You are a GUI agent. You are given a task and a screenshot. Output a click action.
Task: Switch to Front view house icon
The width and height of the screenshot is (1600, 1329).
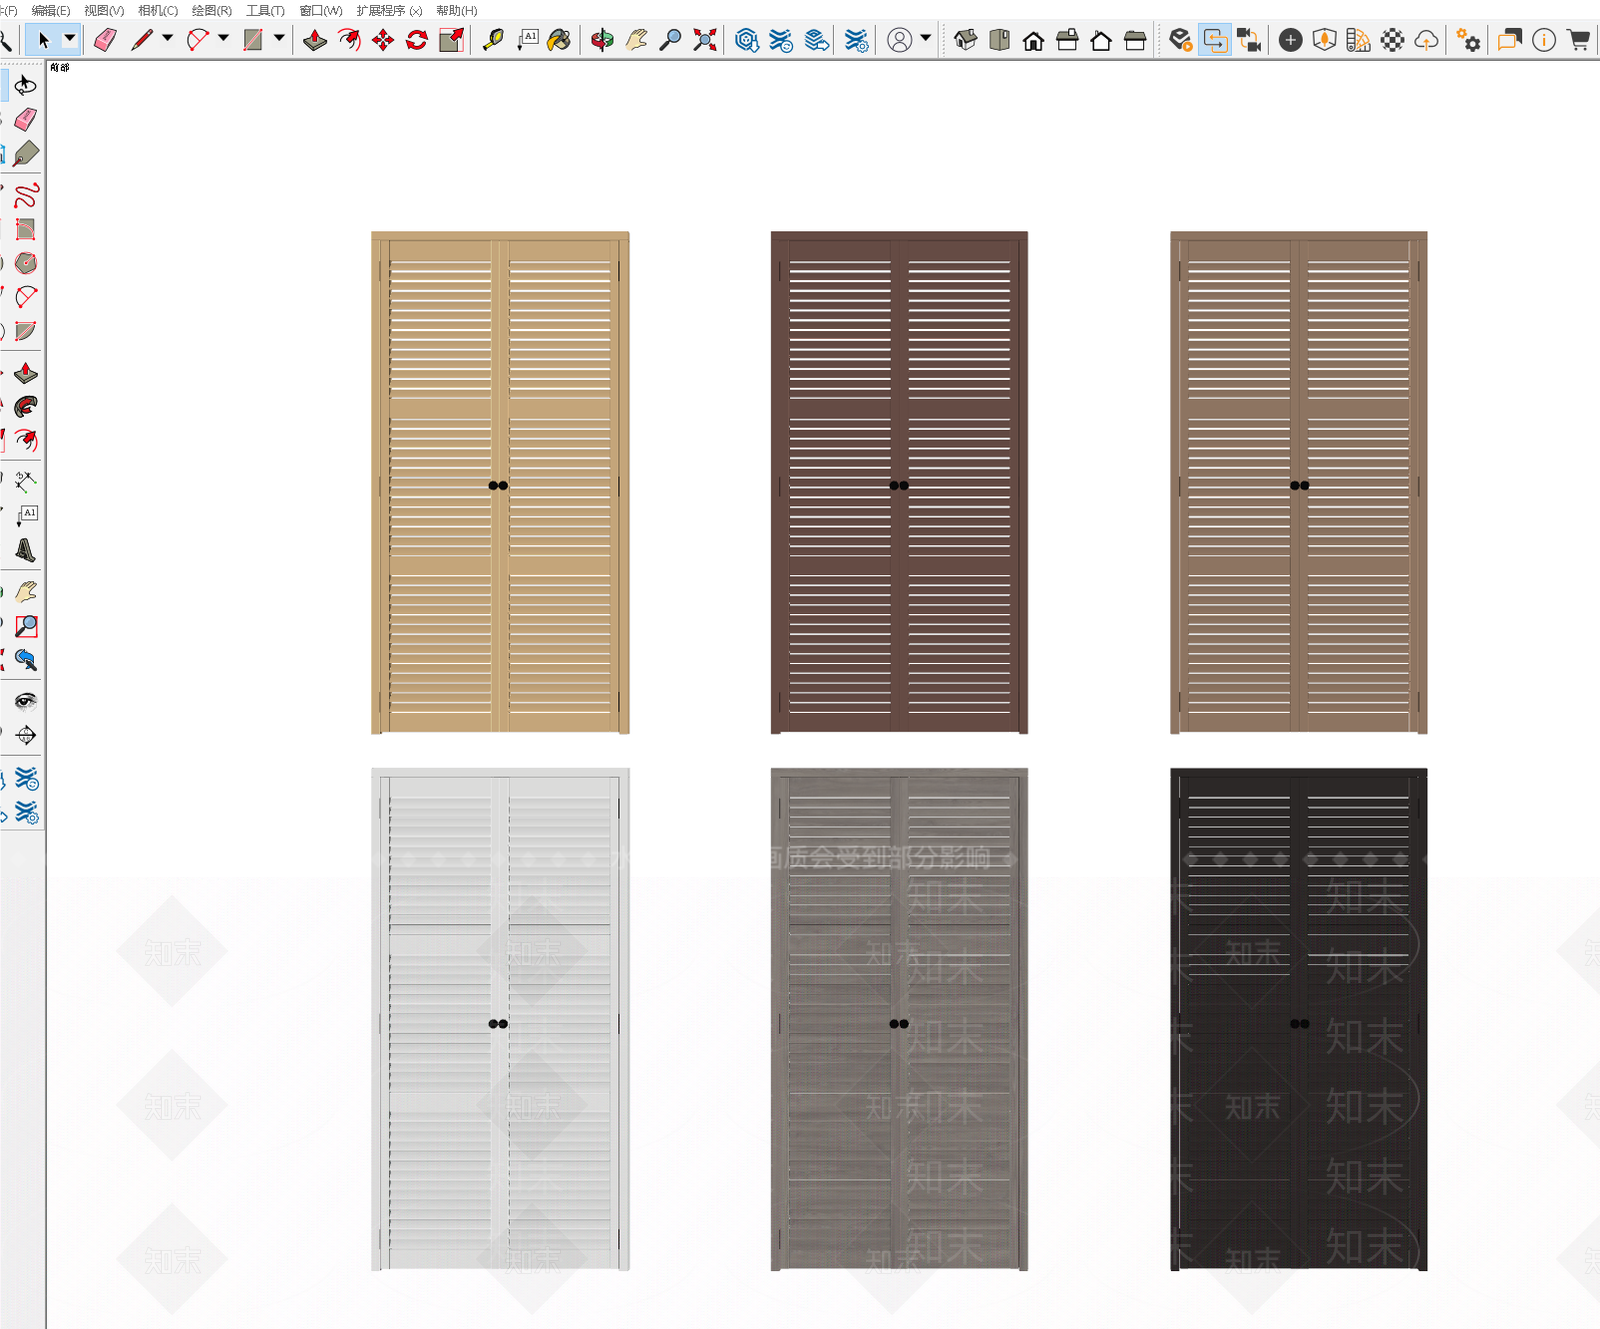tap(1033, 40)
